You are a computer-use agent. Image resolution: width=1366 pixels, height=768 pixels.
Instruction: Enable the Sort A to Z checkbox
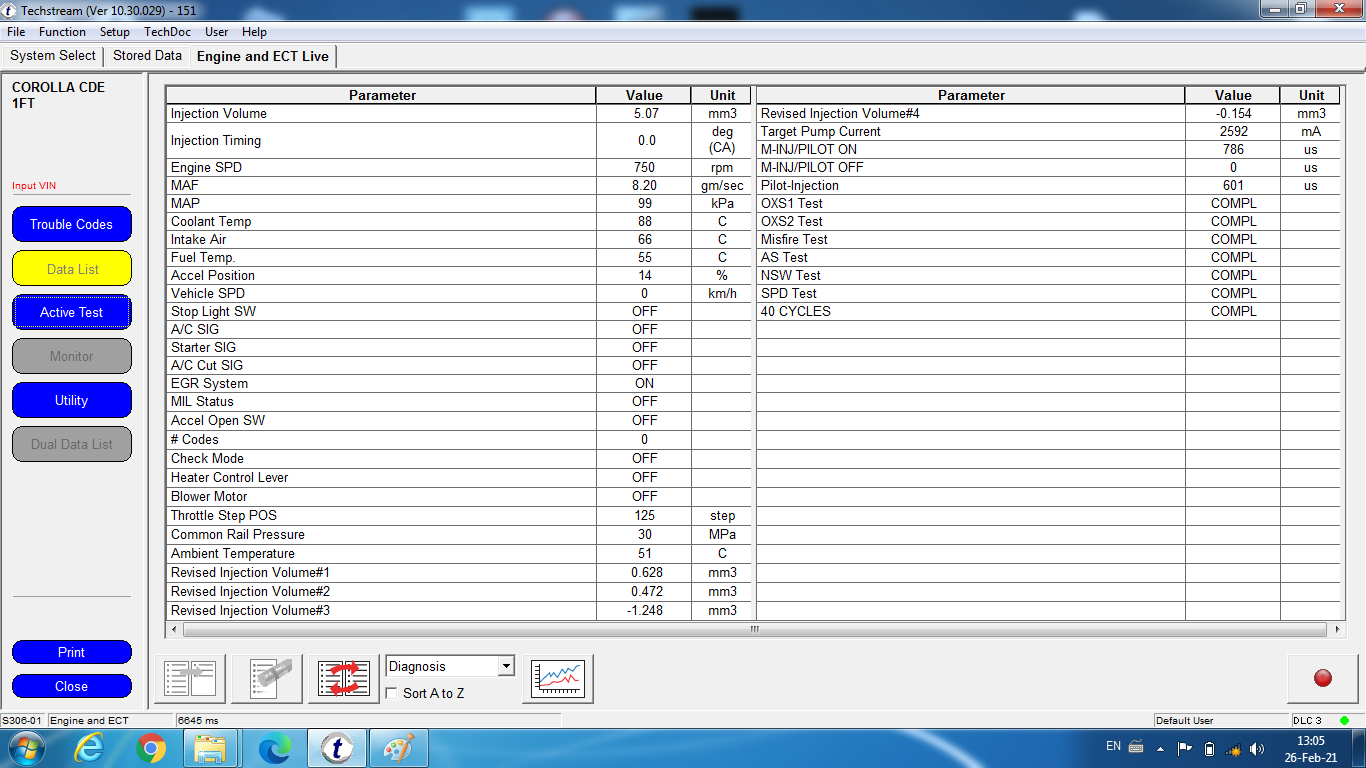(392, 693)
